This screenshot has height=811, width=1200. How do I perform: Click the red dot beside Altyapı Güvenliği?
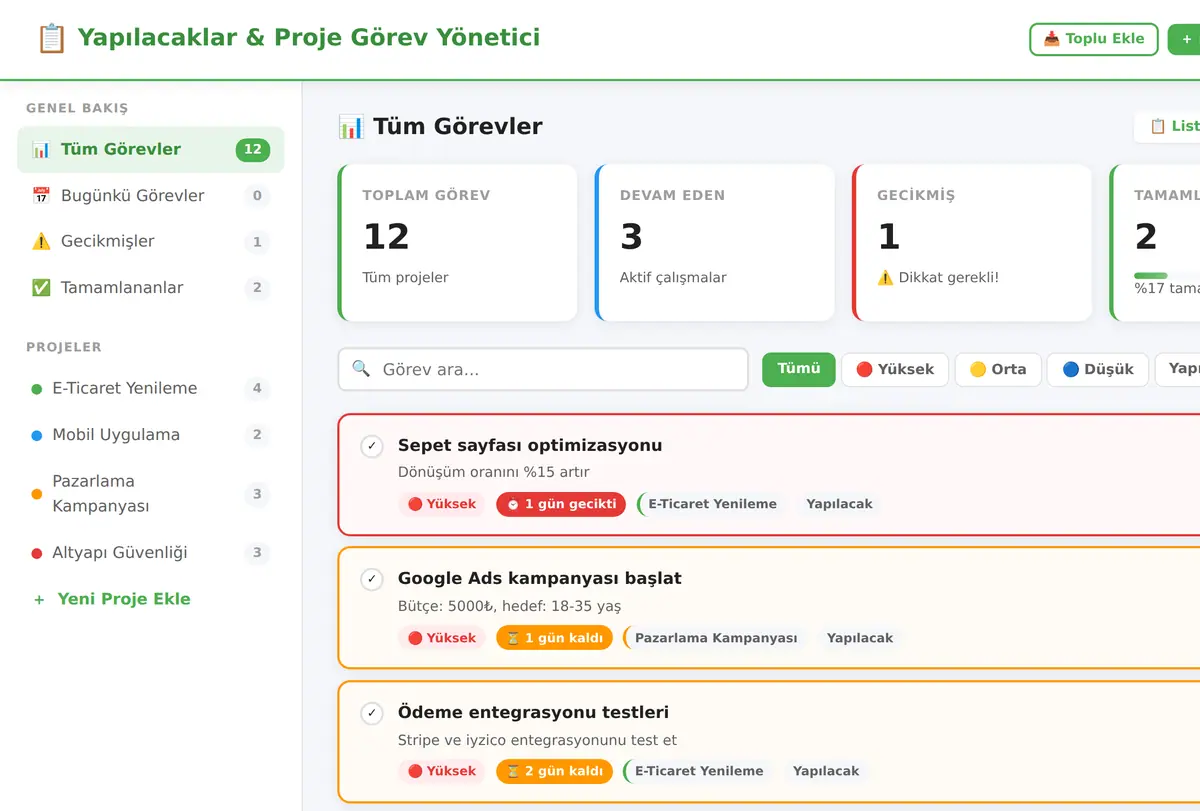click(37, 553)
